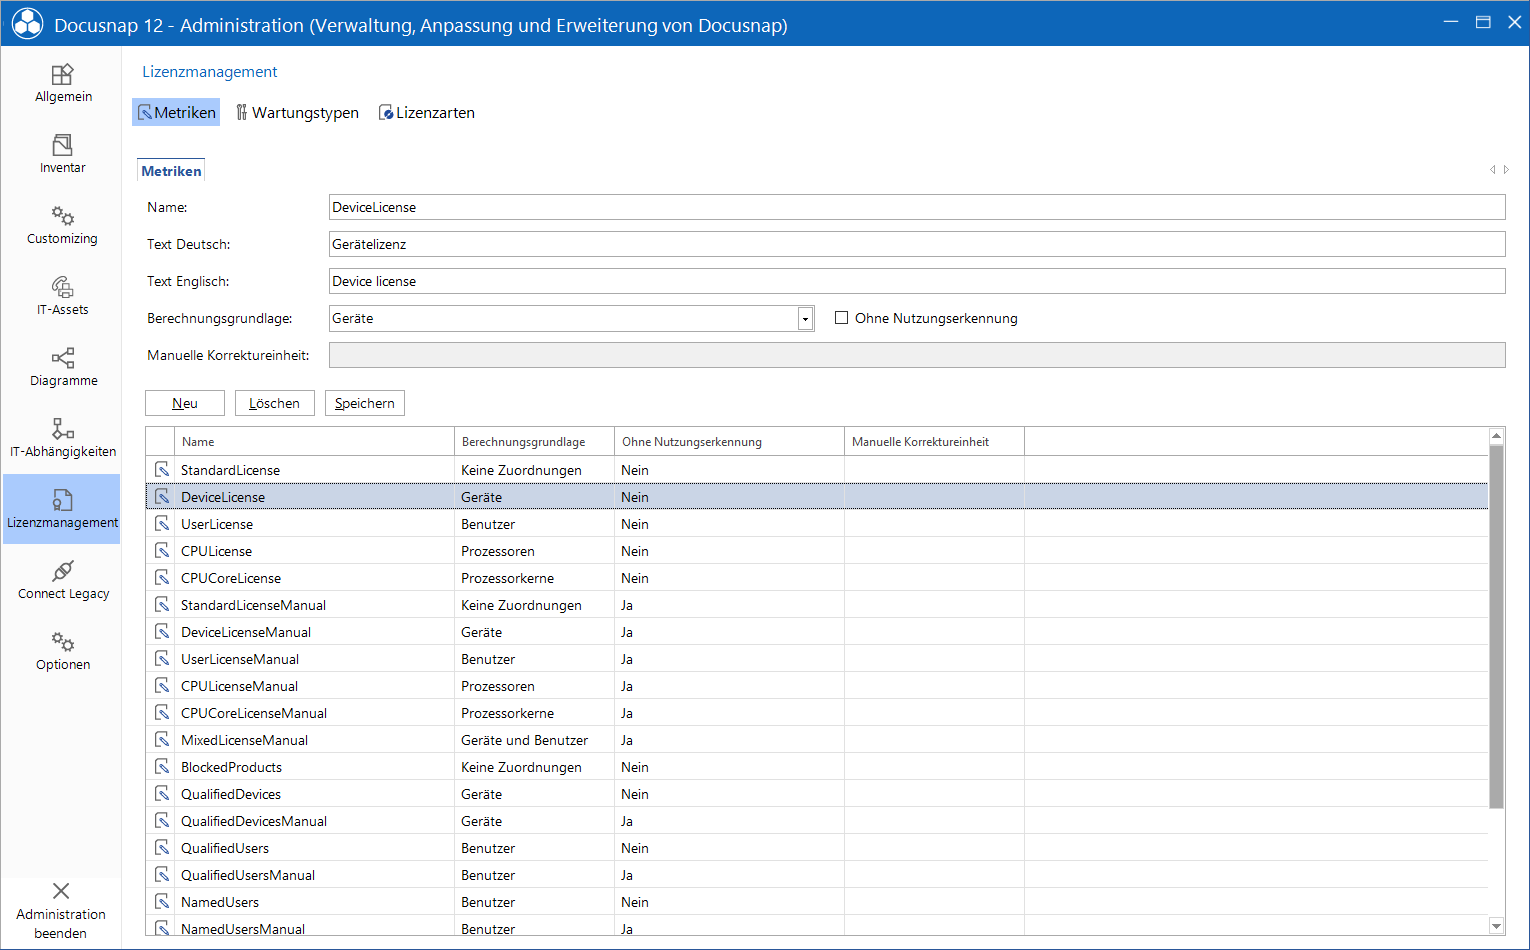This screenshot has width=1530, height=950.
Task: Open the Berechnungsgrundlage dropdown
Action: coord(805,319)
